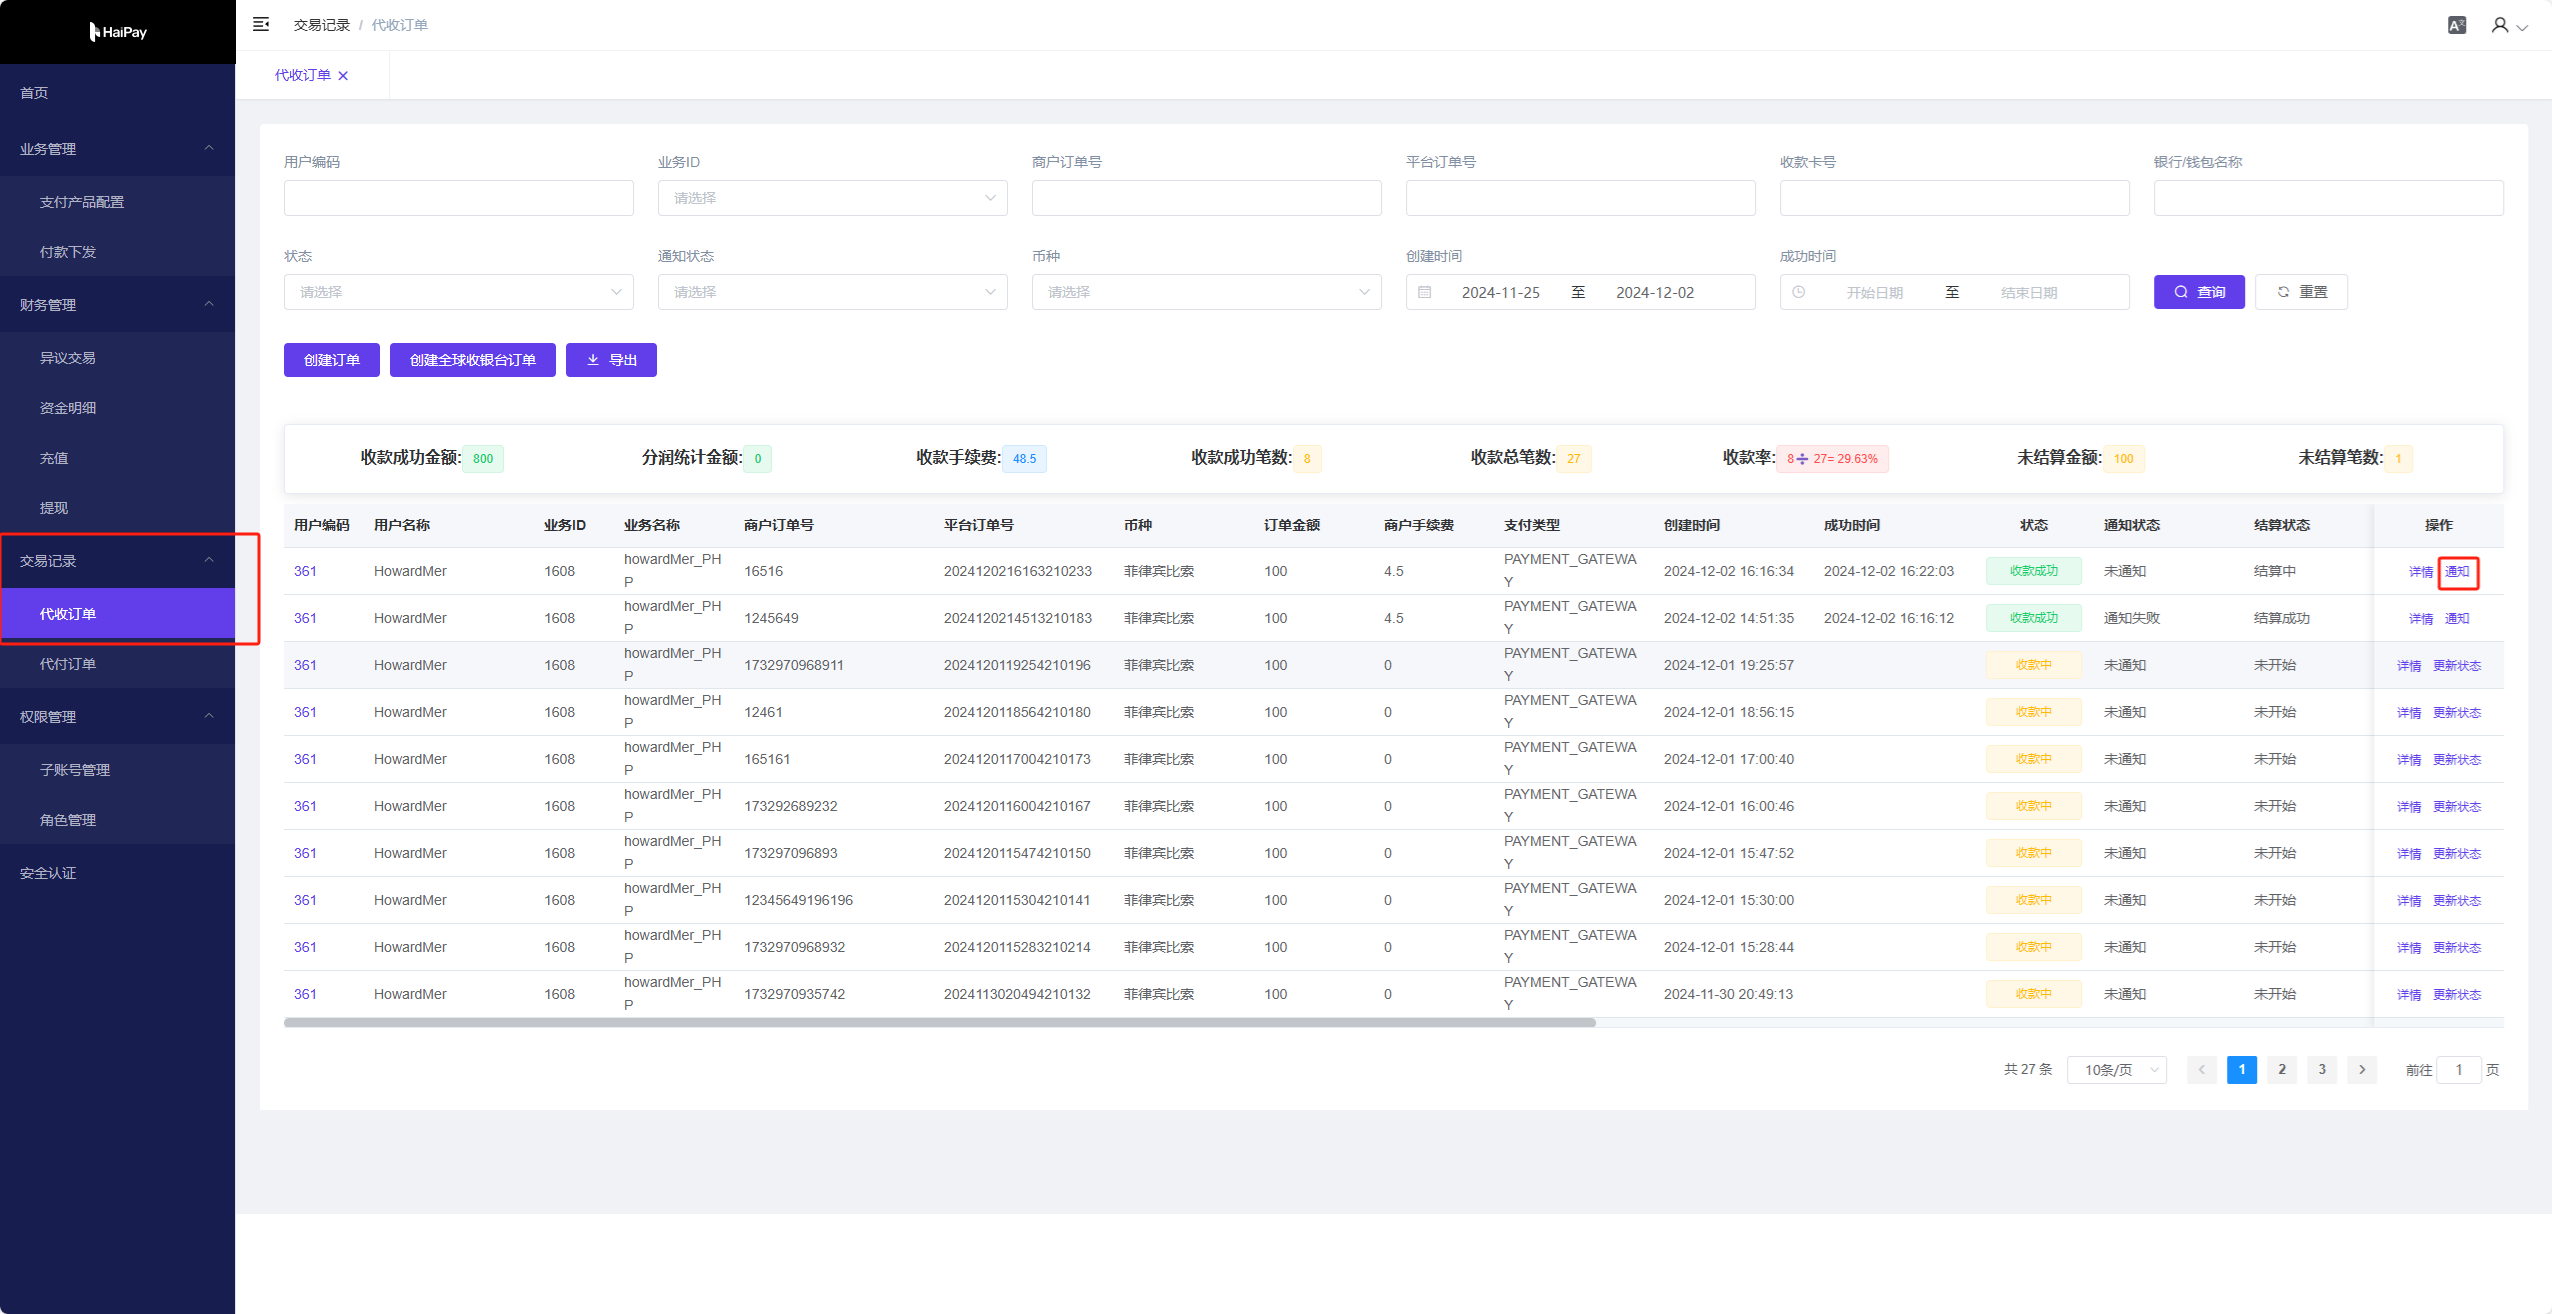The width and height of the screenshot is (2552, 1314).
Task: Open the 状态 filter dropdown
Action: 458,291
